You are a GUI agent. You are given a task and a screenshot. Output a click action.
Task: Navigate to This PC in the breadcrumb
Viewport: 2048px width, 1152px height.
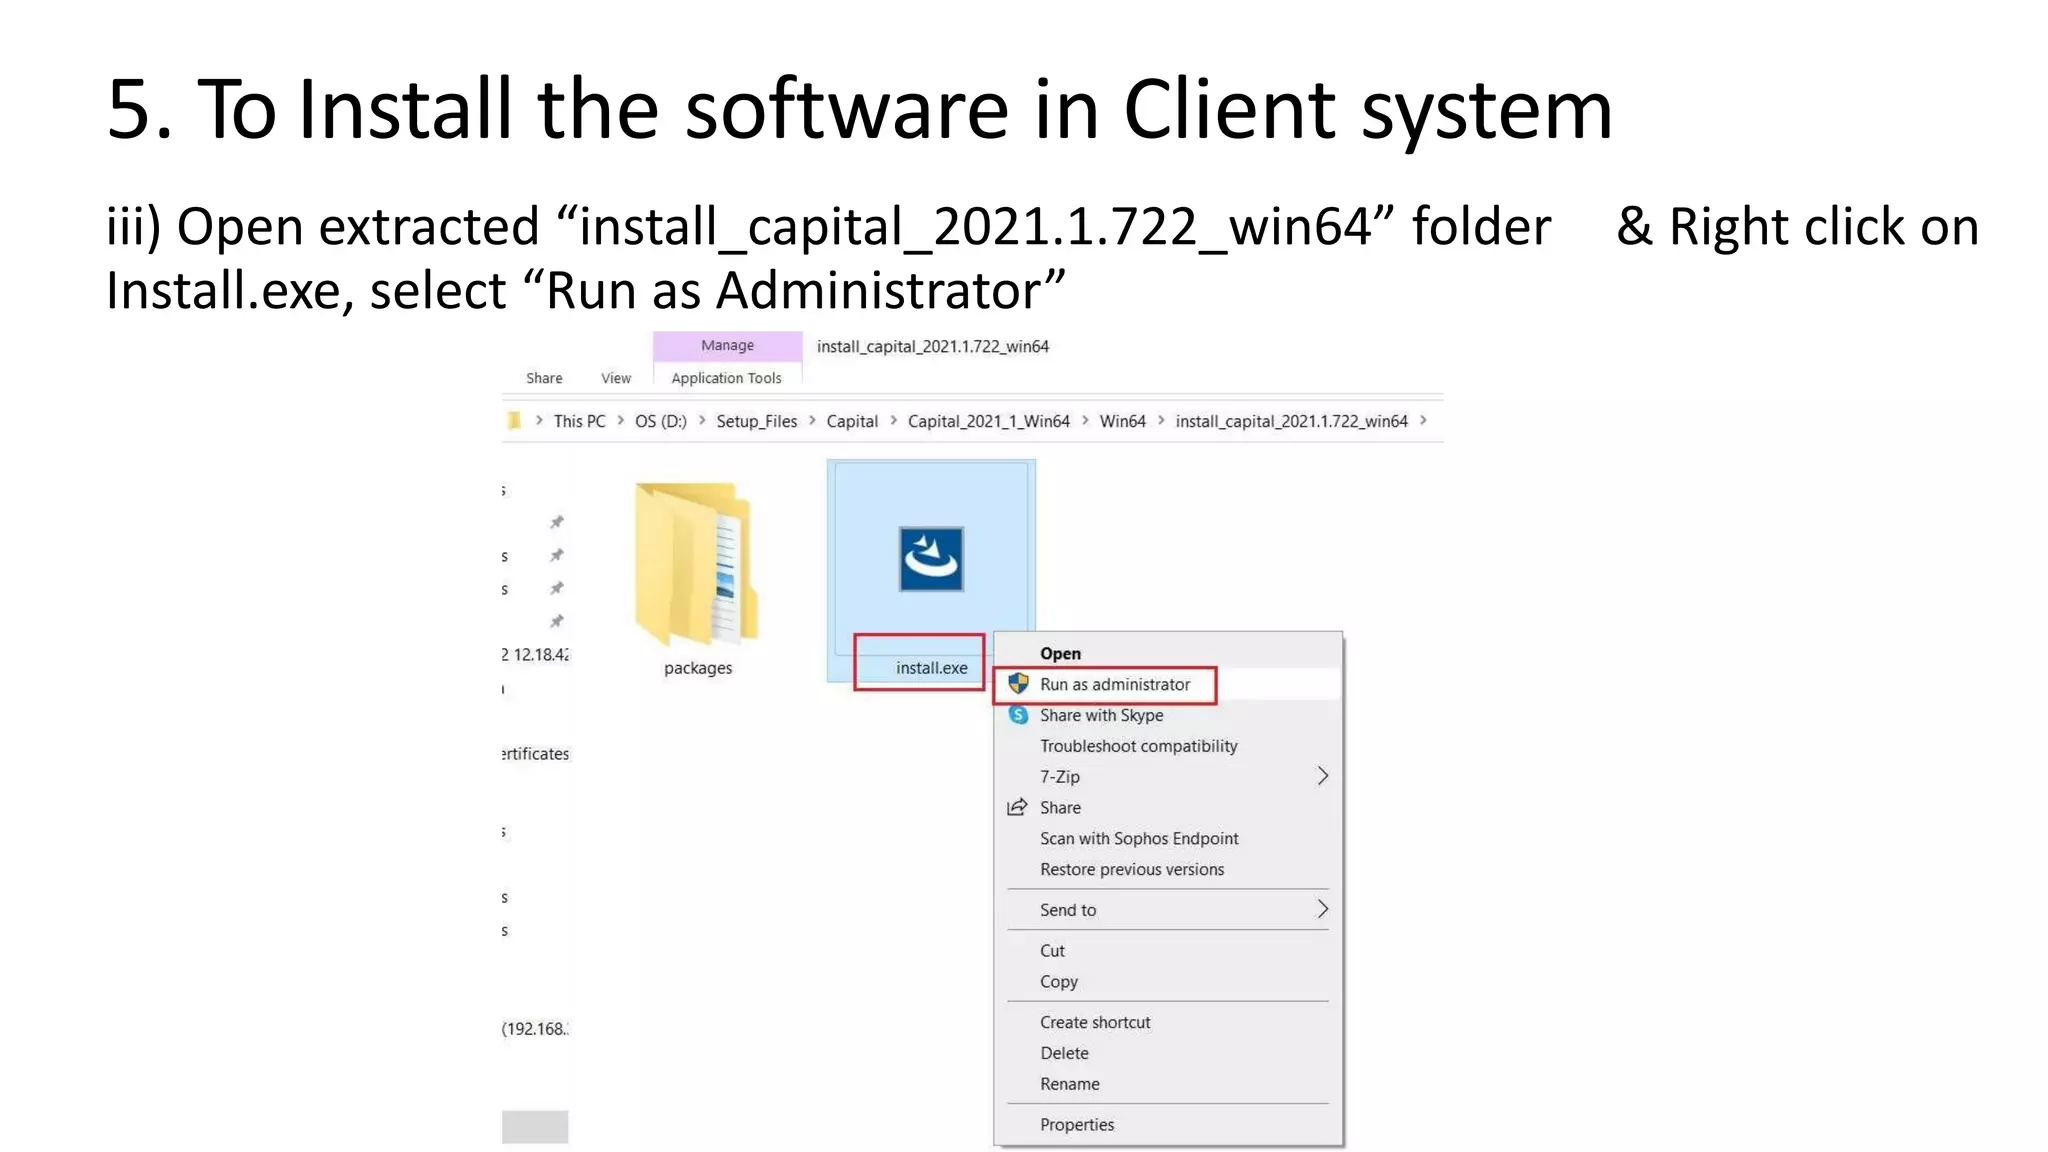point(579,421)
